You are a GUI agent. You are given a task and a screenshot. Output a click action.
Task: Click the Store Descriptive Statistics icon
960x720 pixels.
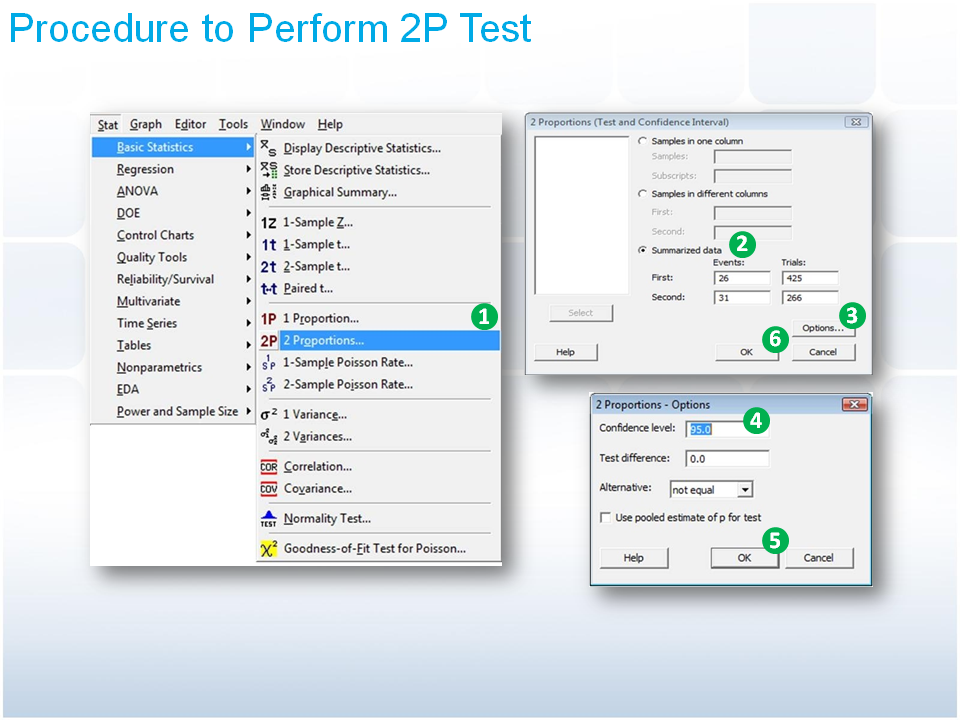tap(268, 170)
